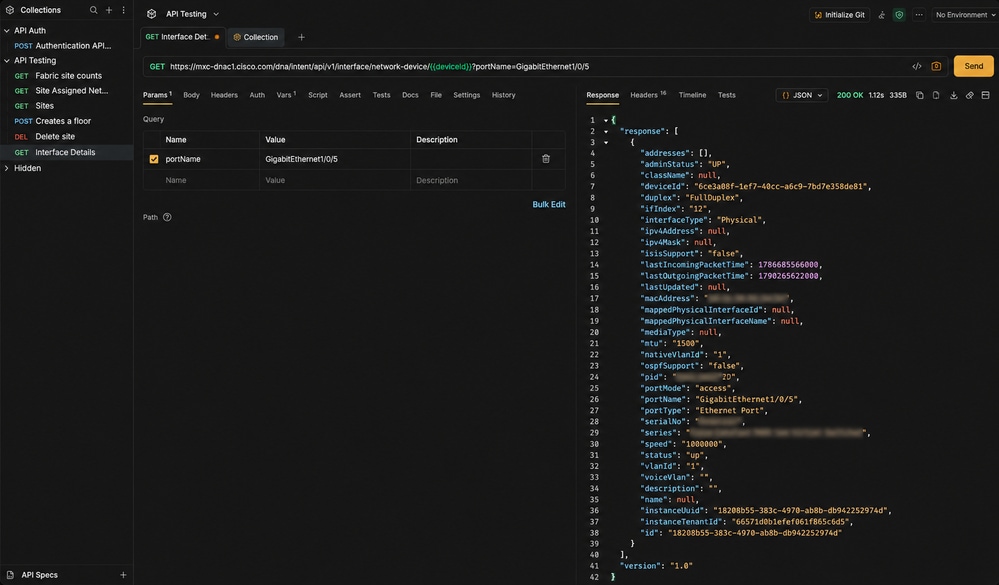Click the Collection tab's gear icon

coord(237,37)
